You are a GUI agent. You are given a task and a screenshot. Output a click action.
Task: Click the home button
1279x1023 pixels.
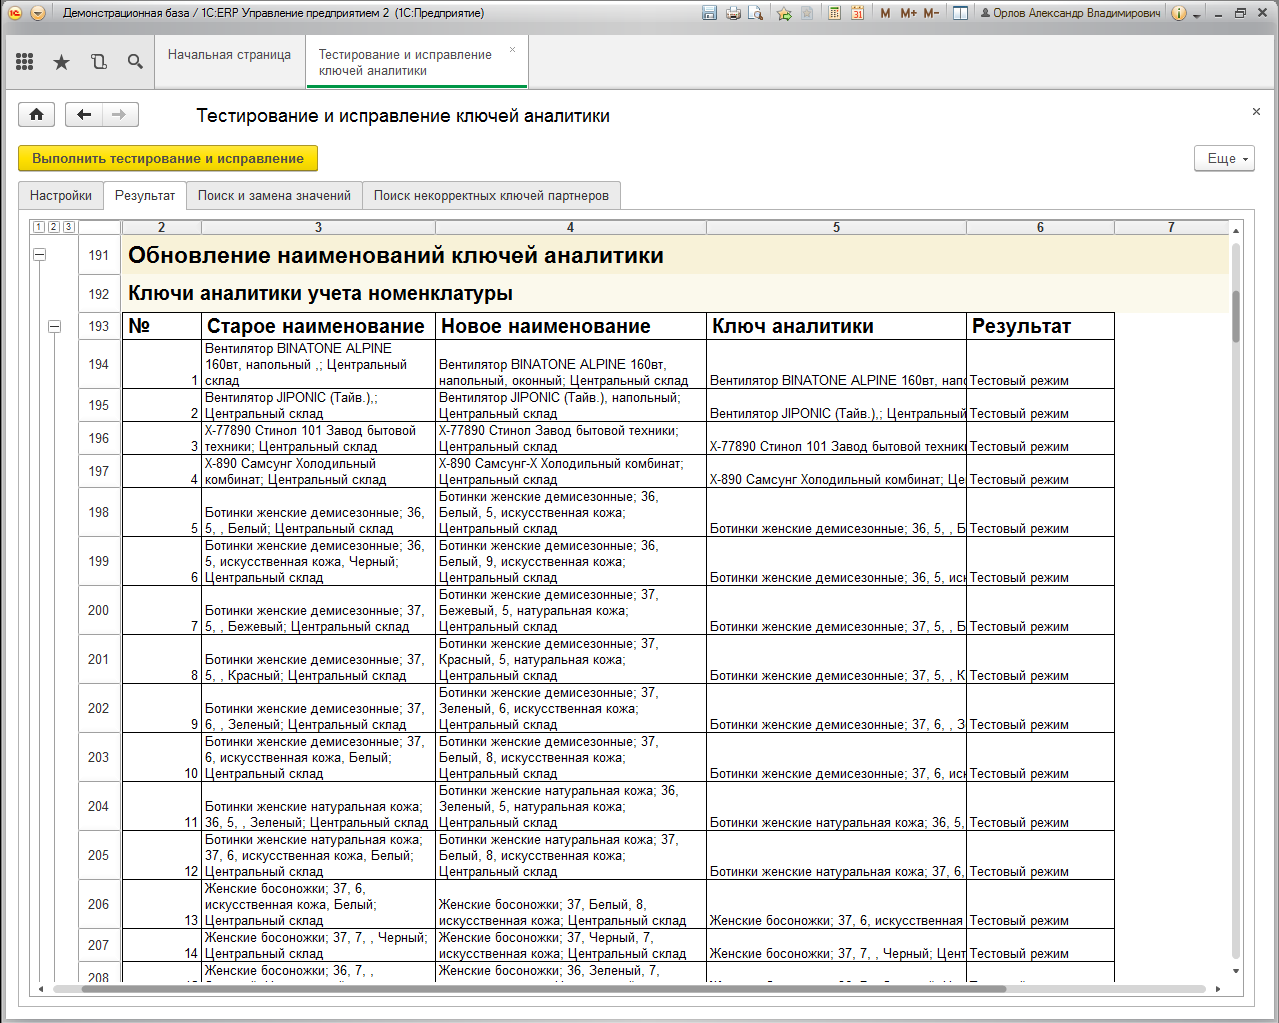tap(37, 115)
